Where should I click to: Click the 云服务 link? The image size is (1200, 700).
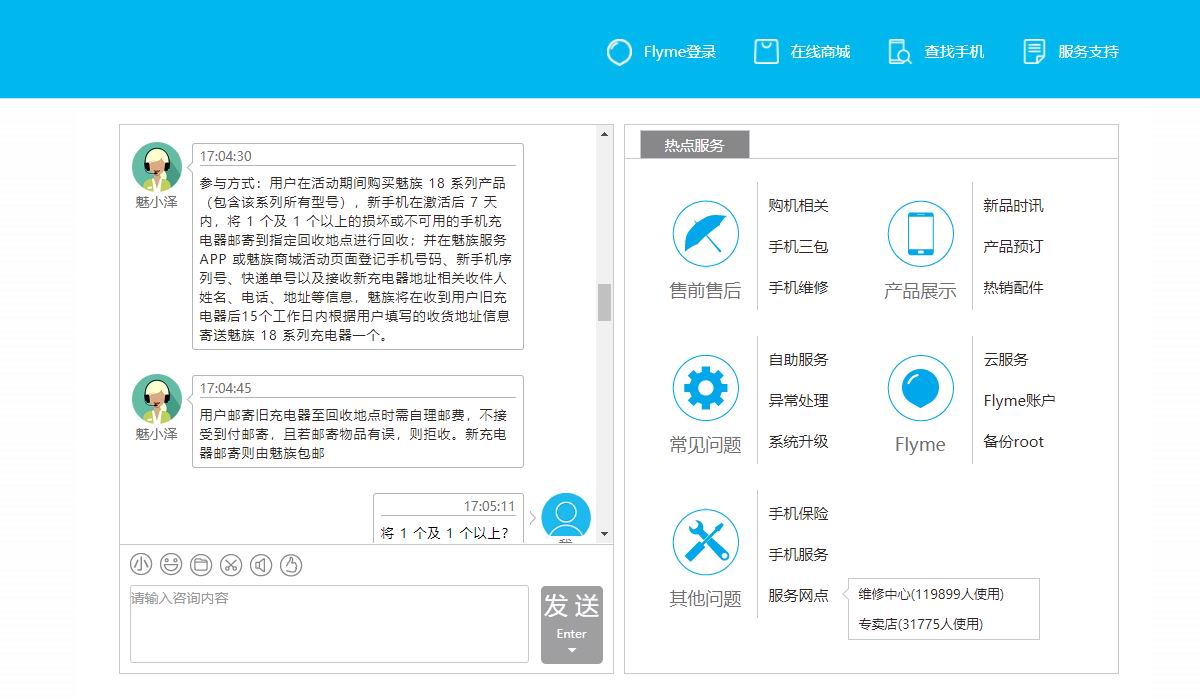[1006, 360]
